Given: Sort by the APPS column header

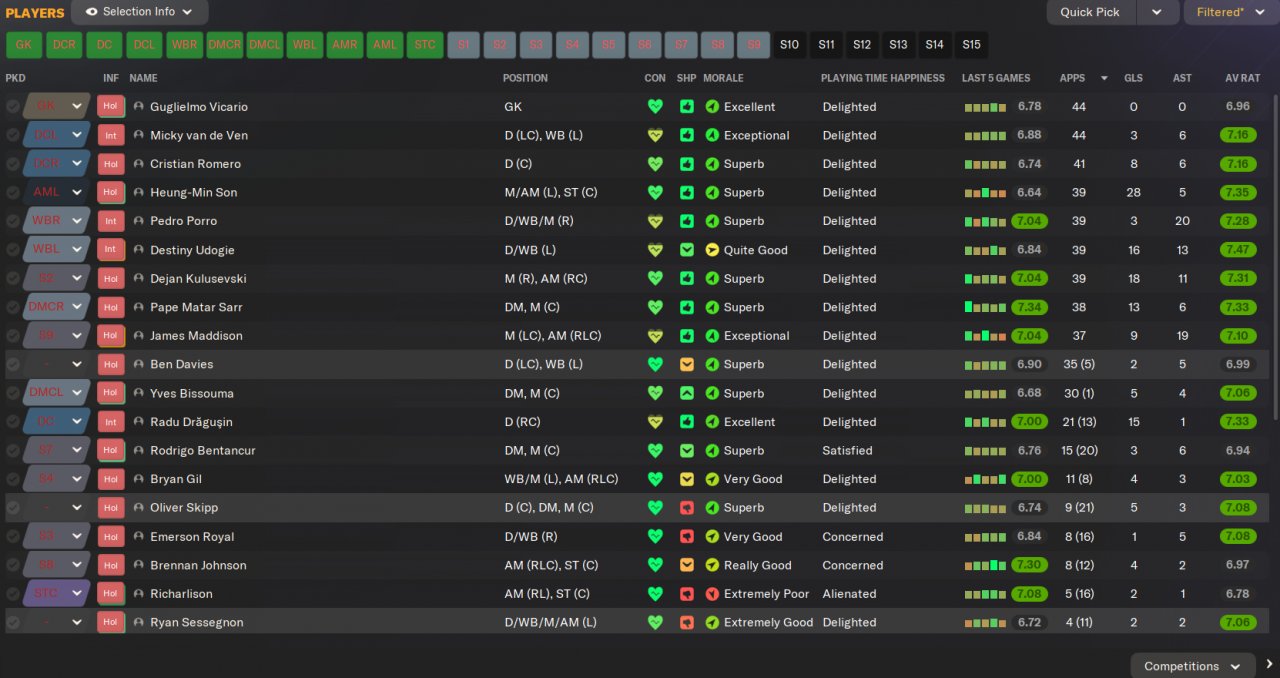Looking at the screenshot, I should click(x=1072, y=78).
